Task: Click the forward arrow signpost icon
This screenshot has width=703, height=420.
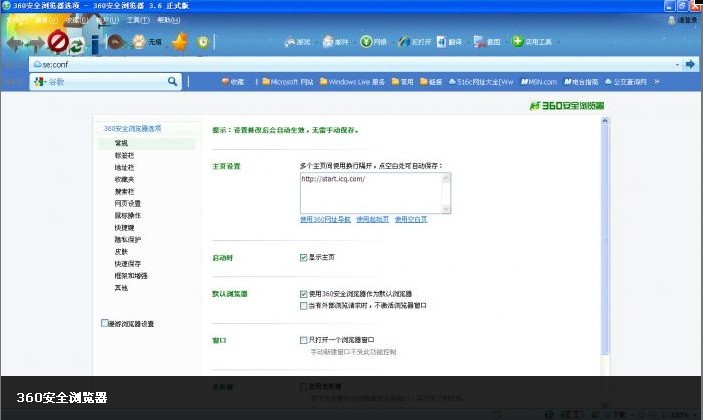Action: pyautogui.click(x=35, y=44)
